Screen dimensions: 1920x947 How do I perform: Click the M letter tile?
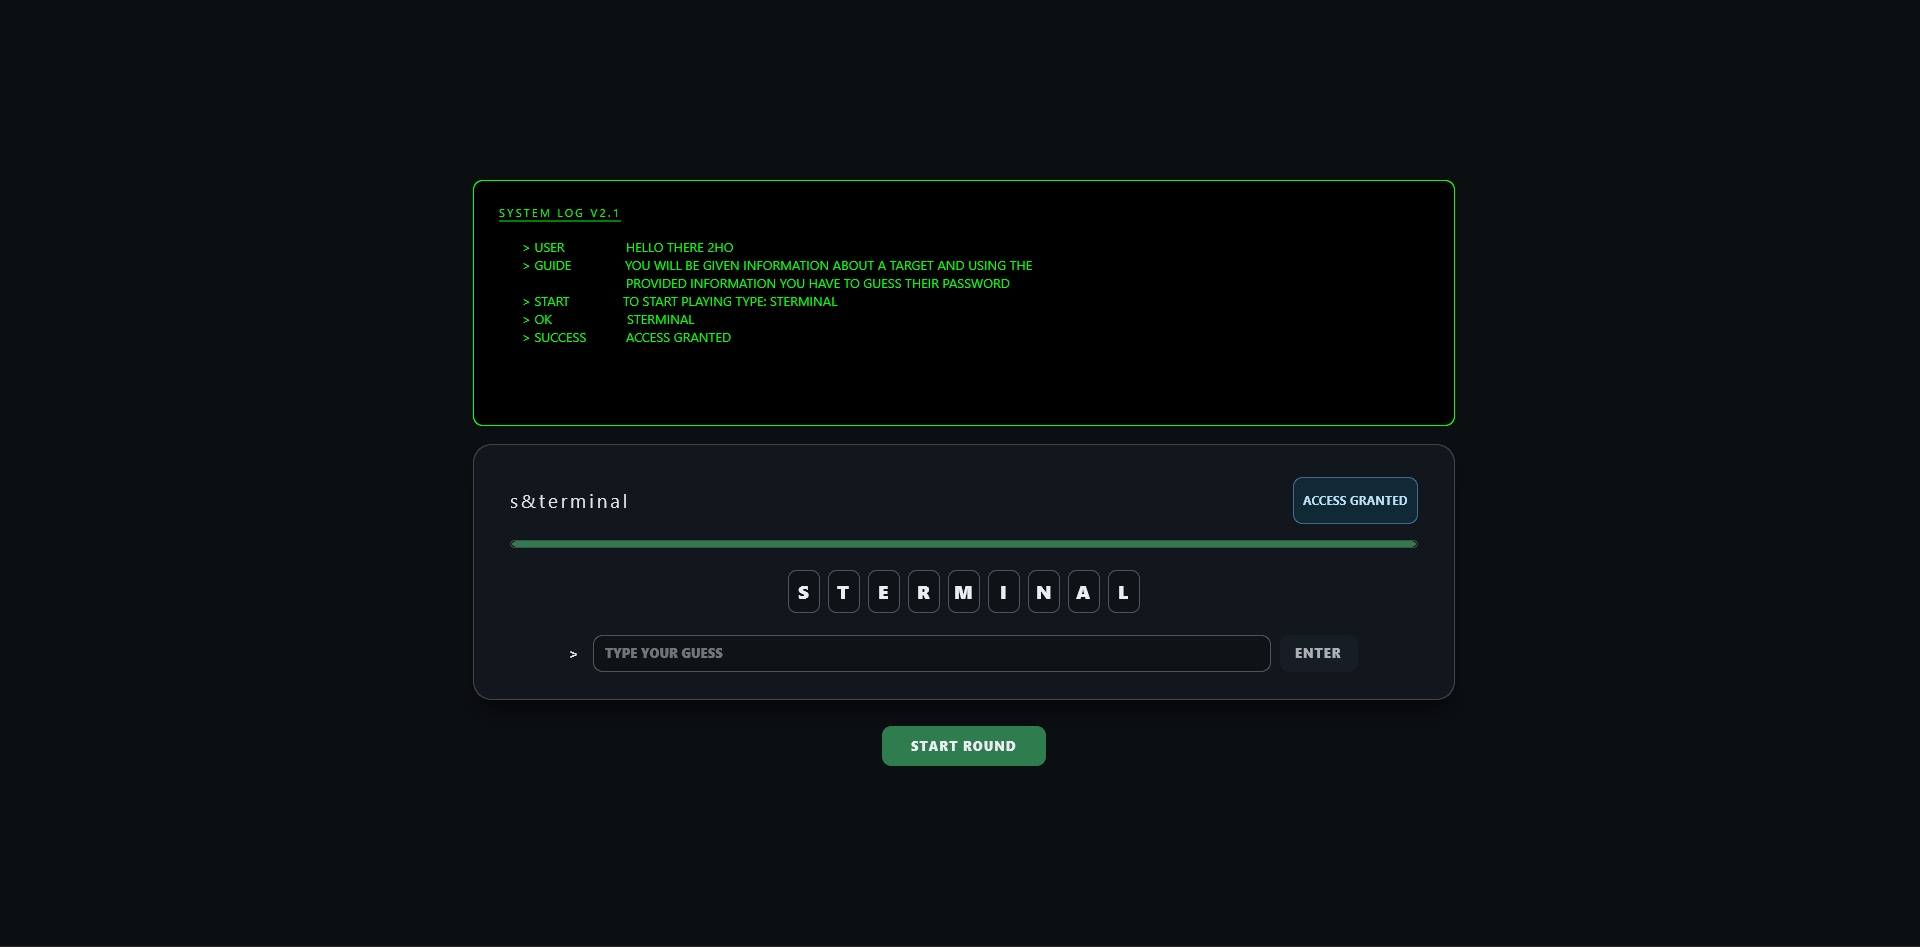pyautogui.click(x=963, y=592)
